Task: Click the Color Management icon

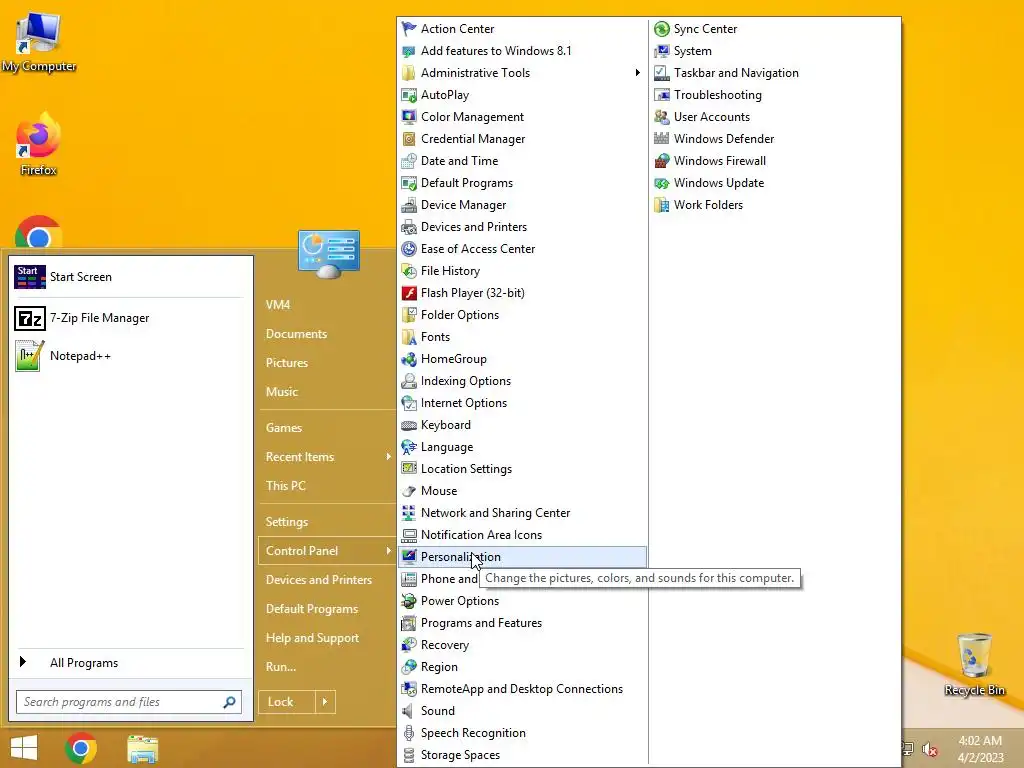Action: click(409, 117)
